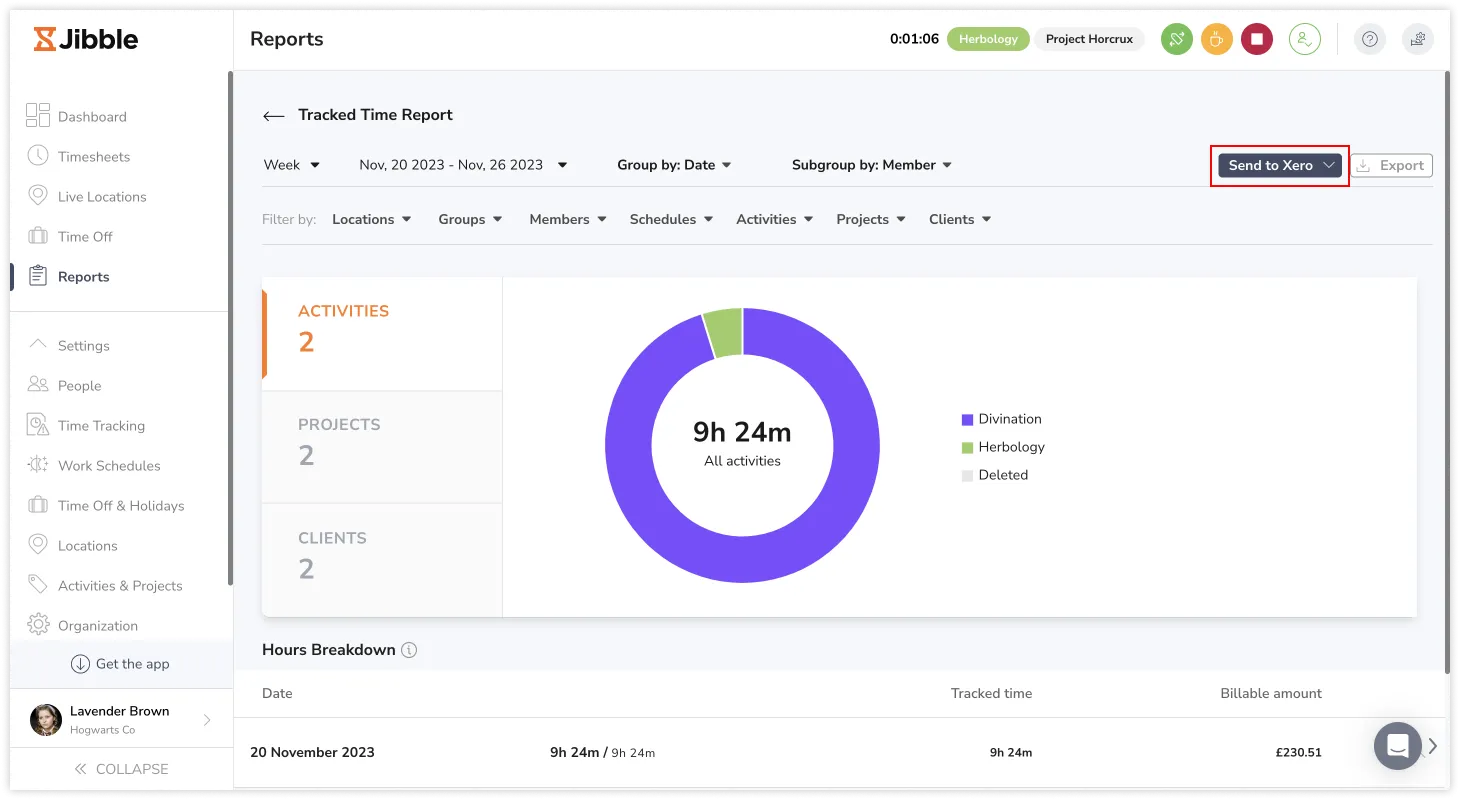Click the back arrow beside Tracked Time Report
Viewport: 1460px width, 800px height.
(x=273, y=116)
